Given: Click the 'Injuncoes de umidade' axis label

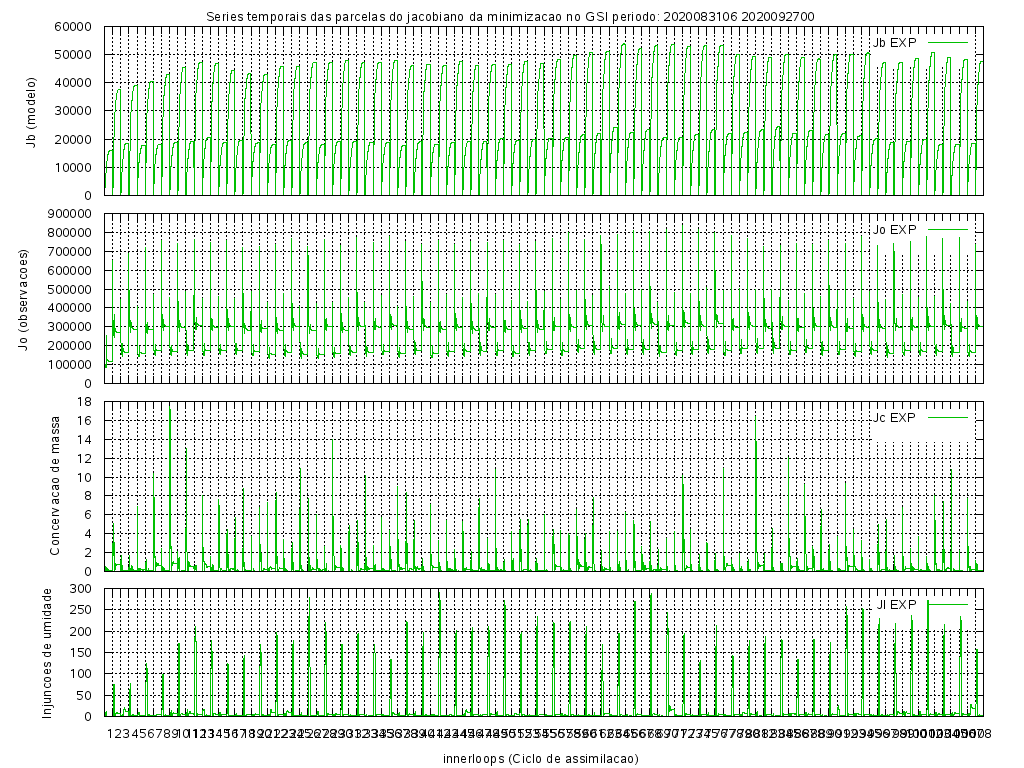Looking at the screenshot, I should [46, 652].
